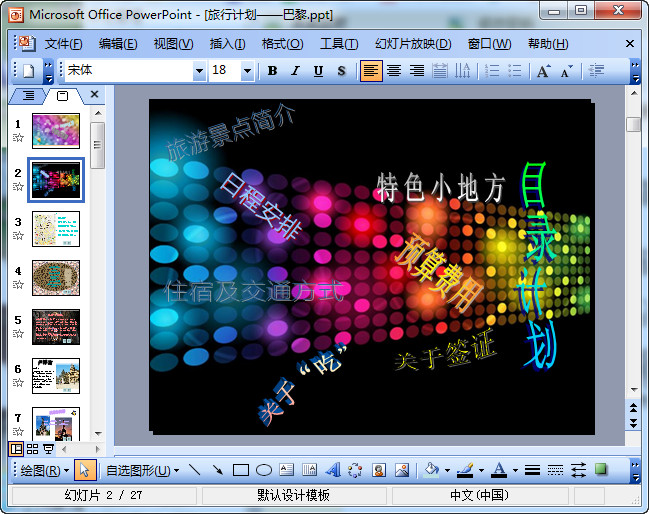Expand Formatting toolbar options
The height and width of the screenshot is (514, 649).
(635, 72)
